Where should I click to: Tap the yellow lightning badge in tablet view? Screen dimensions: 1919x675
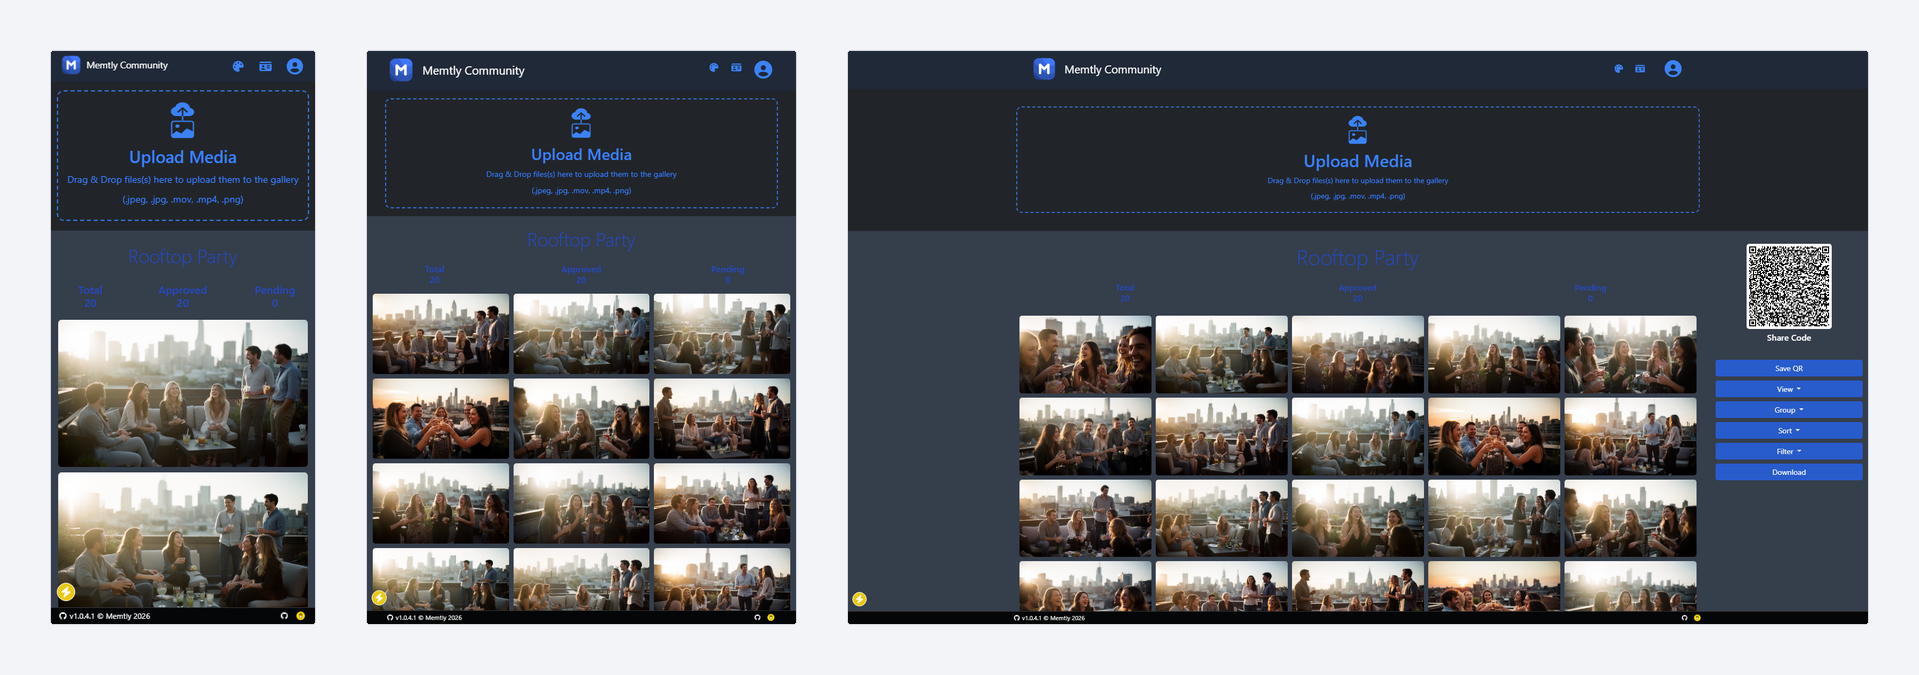point(379,598)
